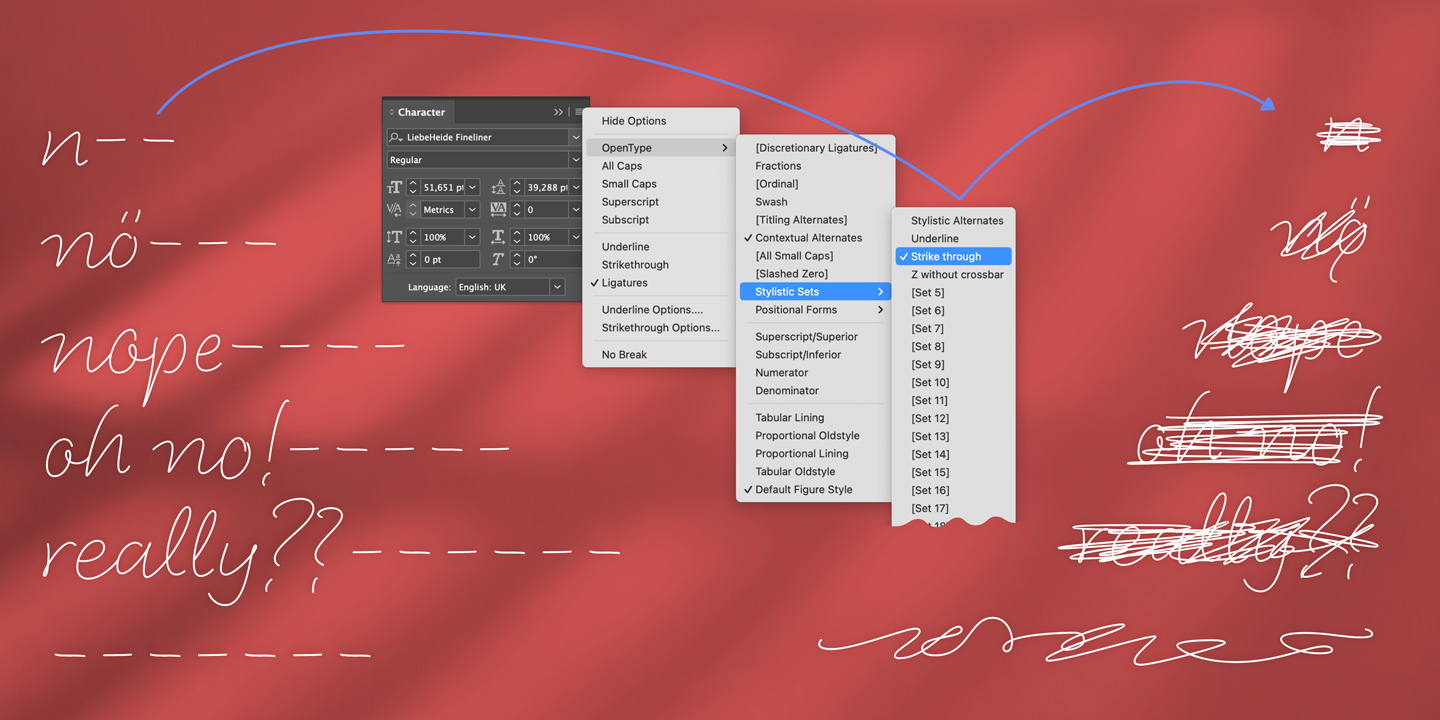1440x720 pixels.
Task: Open the OpenType submenu item
Action: click(660, 148)
